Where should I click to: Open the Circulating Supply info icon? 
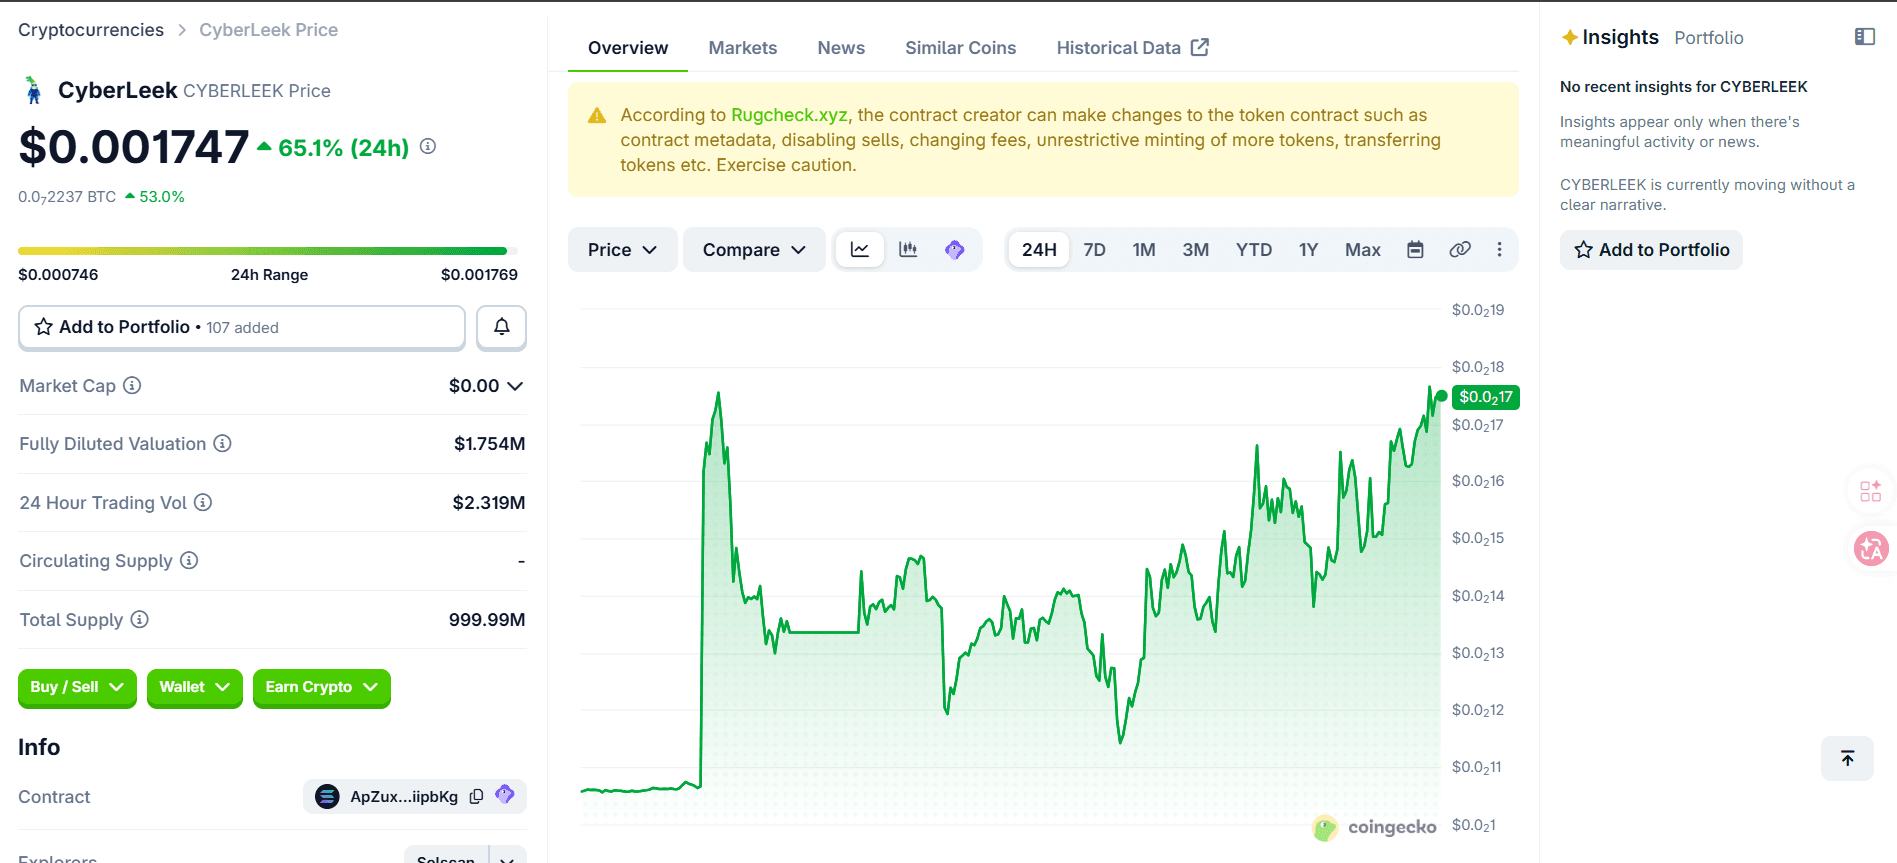coord(189,560)
